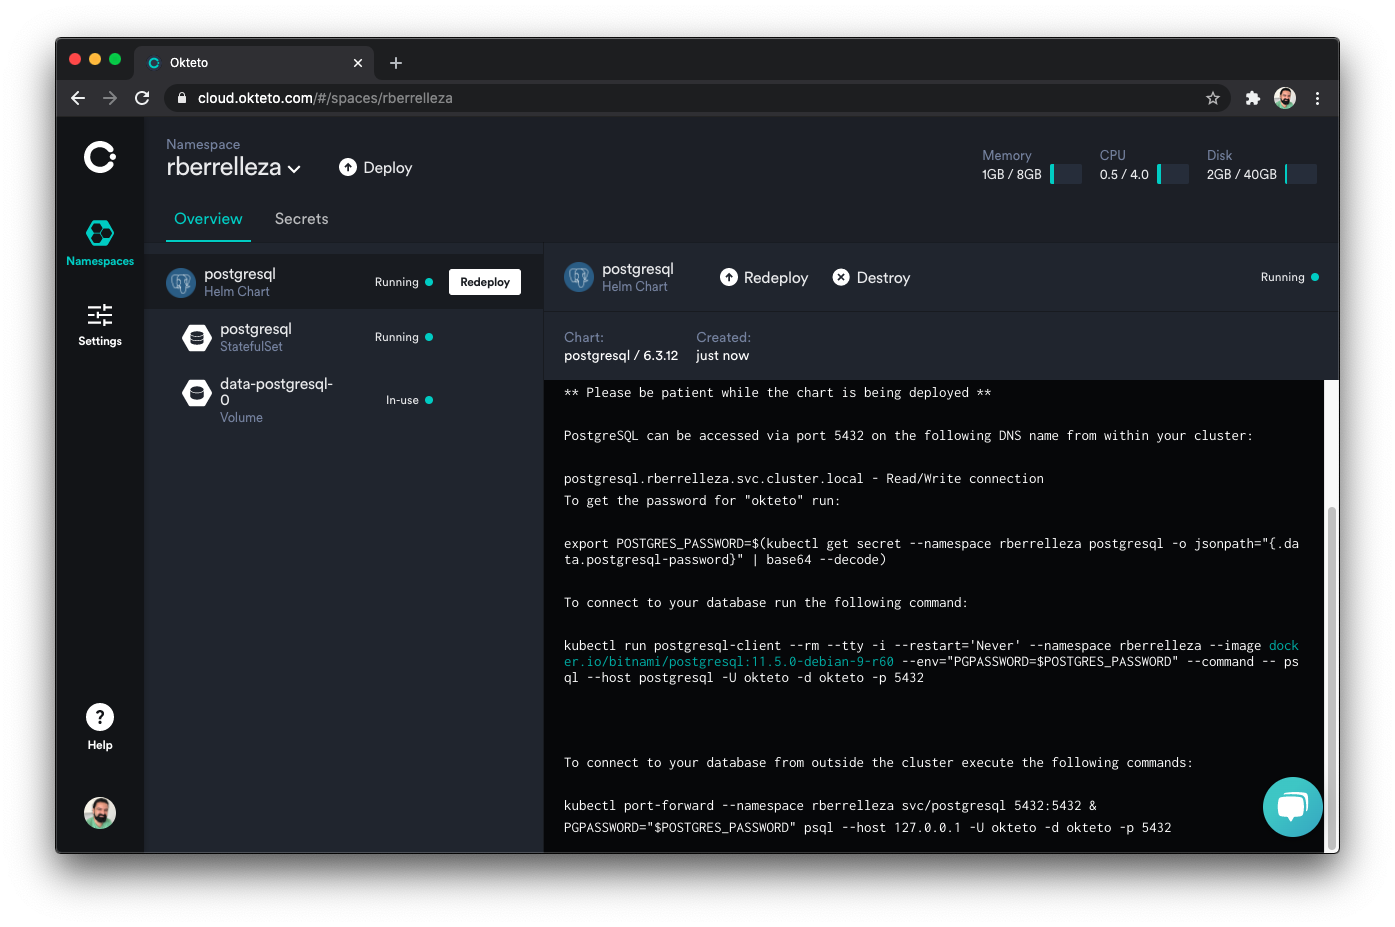Reload the current page
This screenshot has width=1395, height=927.
tap(142, 98)
